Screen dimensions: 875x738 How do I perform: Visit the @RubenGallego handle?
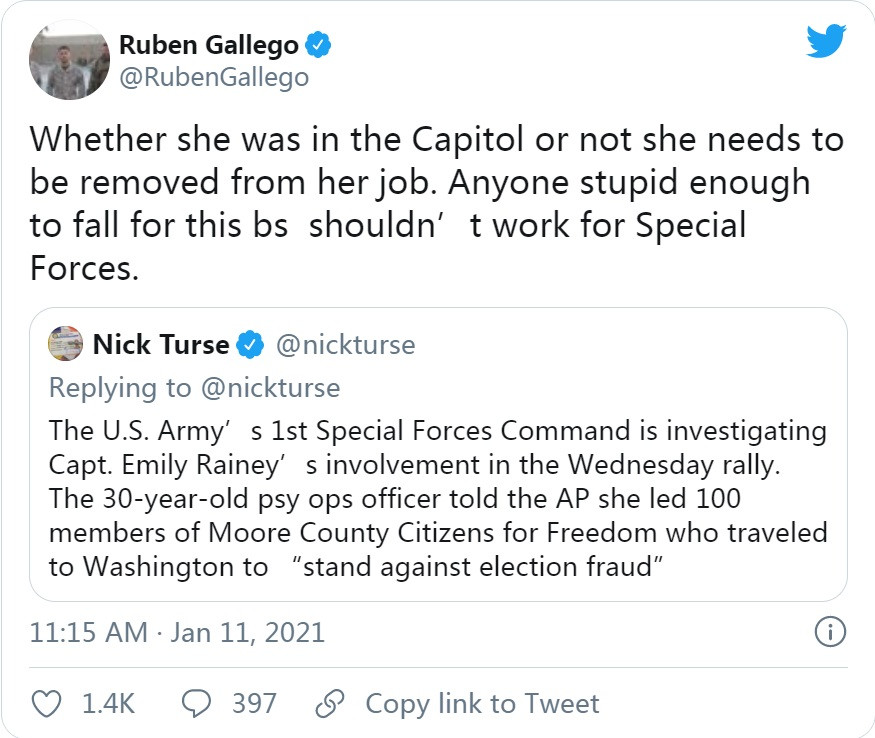214,77
